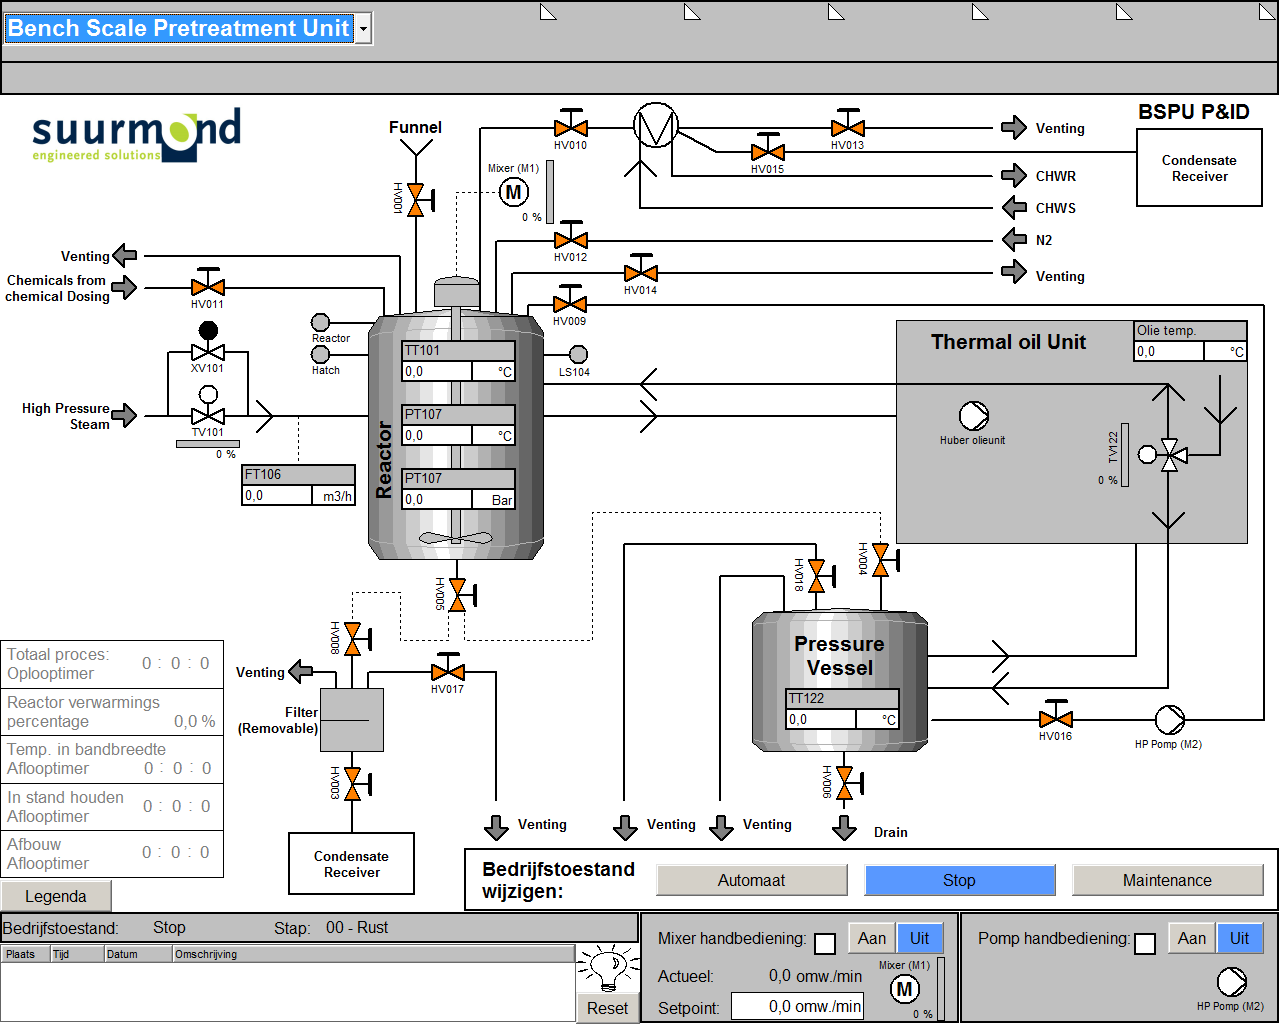Image resolution: width=1280 pixels, height=1024 pixels.
Task: Click the heat exchanger symbol near HV010
Action: tap(656, 125)
